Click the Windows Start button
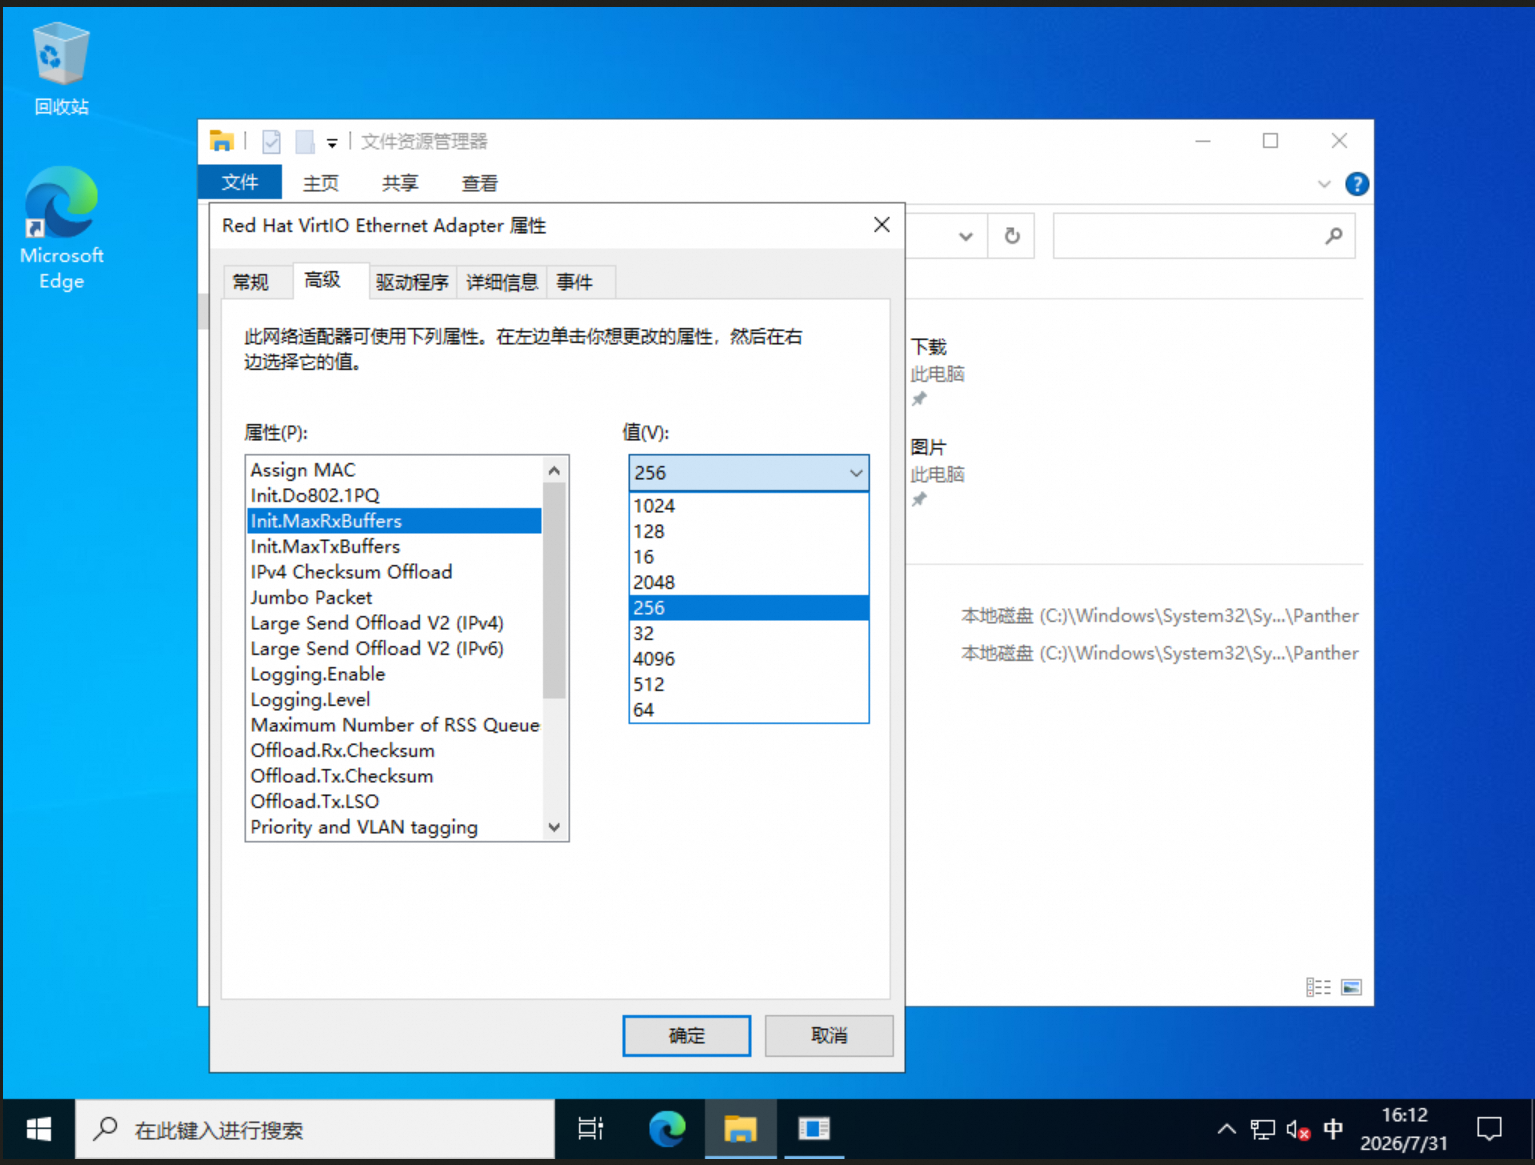Screen dimensions: 1535x1165 pyautogui.click(x=38, y=1130)
